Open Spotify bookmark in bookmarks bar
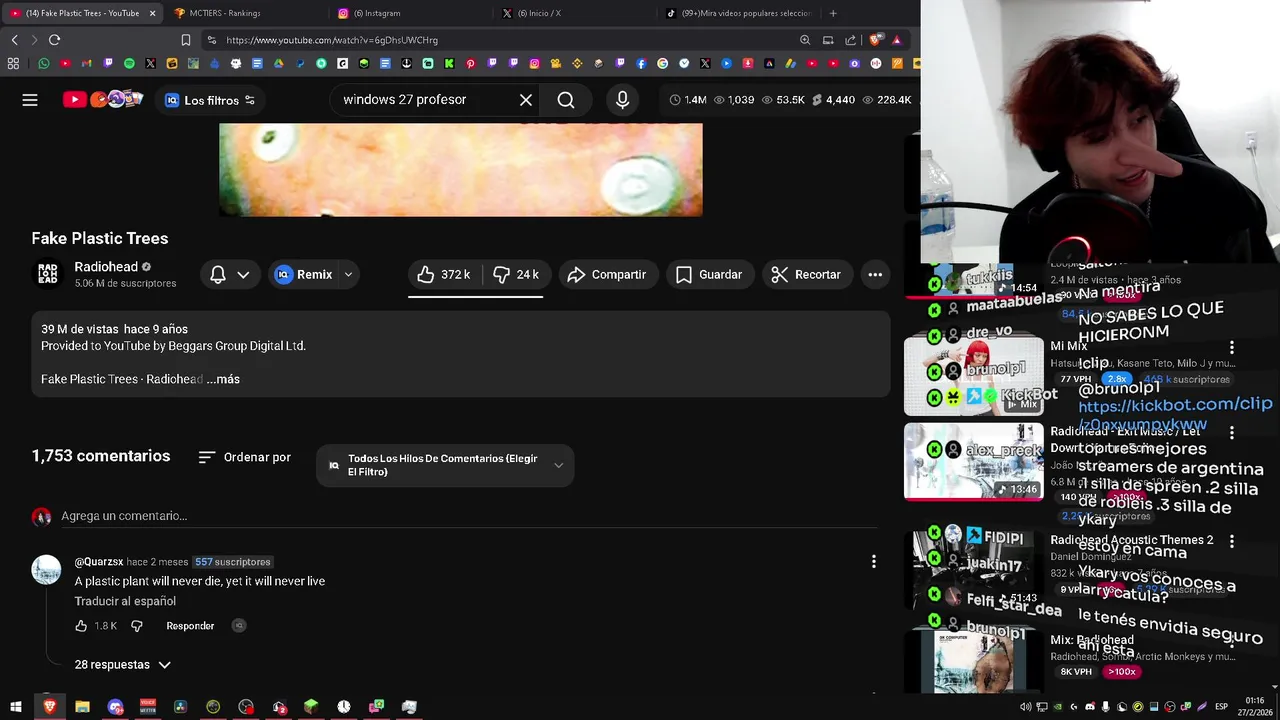Image resolution: width=1280 pixels, height=720 pixels. [x=129, y=63]
